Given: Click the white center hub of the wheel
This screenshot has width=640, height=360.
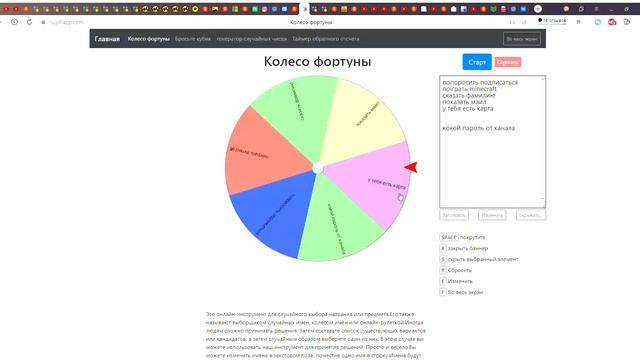Looking at the screenshot, I should click(318, 169).
